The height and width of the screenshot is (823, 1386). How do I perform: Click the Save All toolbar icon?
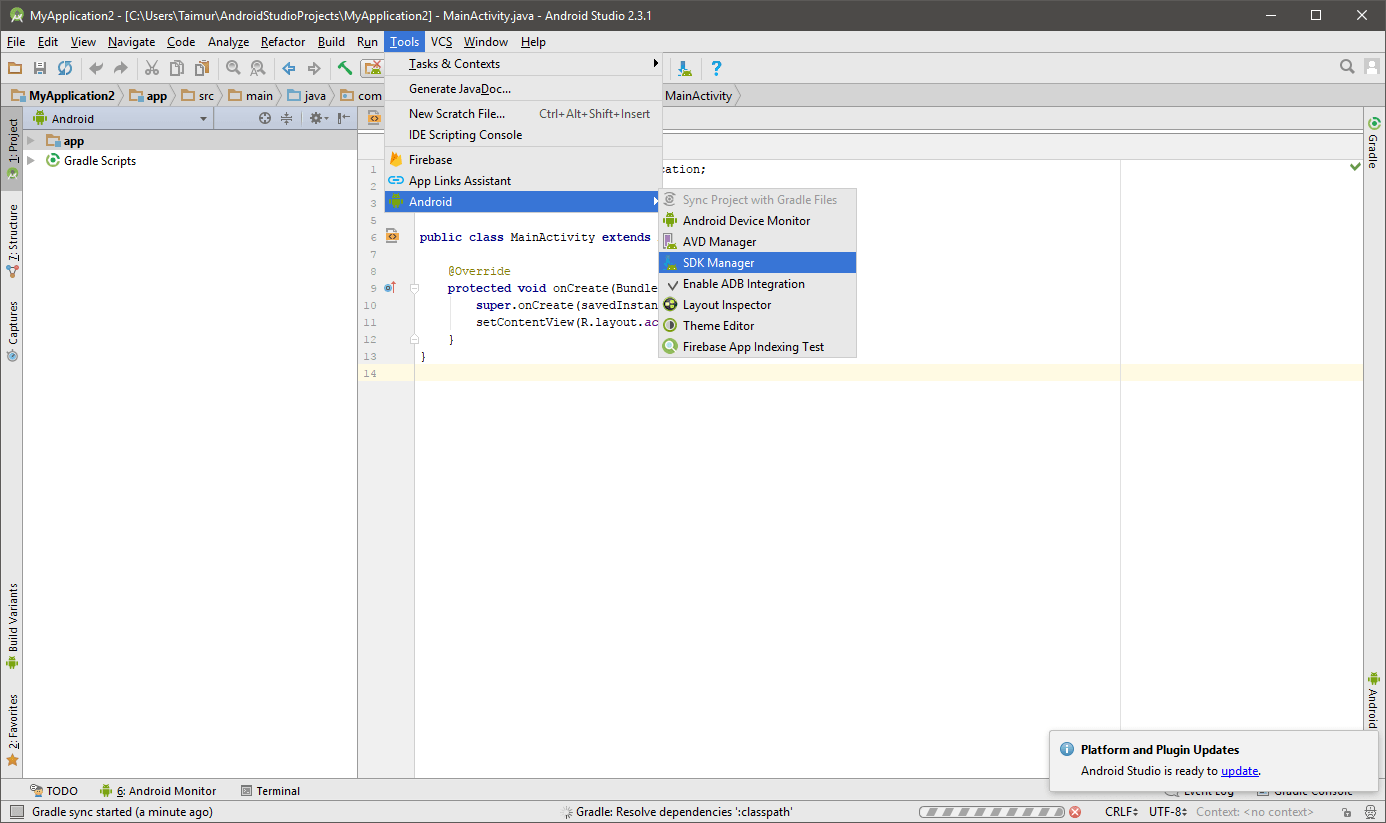coord(40,68)
